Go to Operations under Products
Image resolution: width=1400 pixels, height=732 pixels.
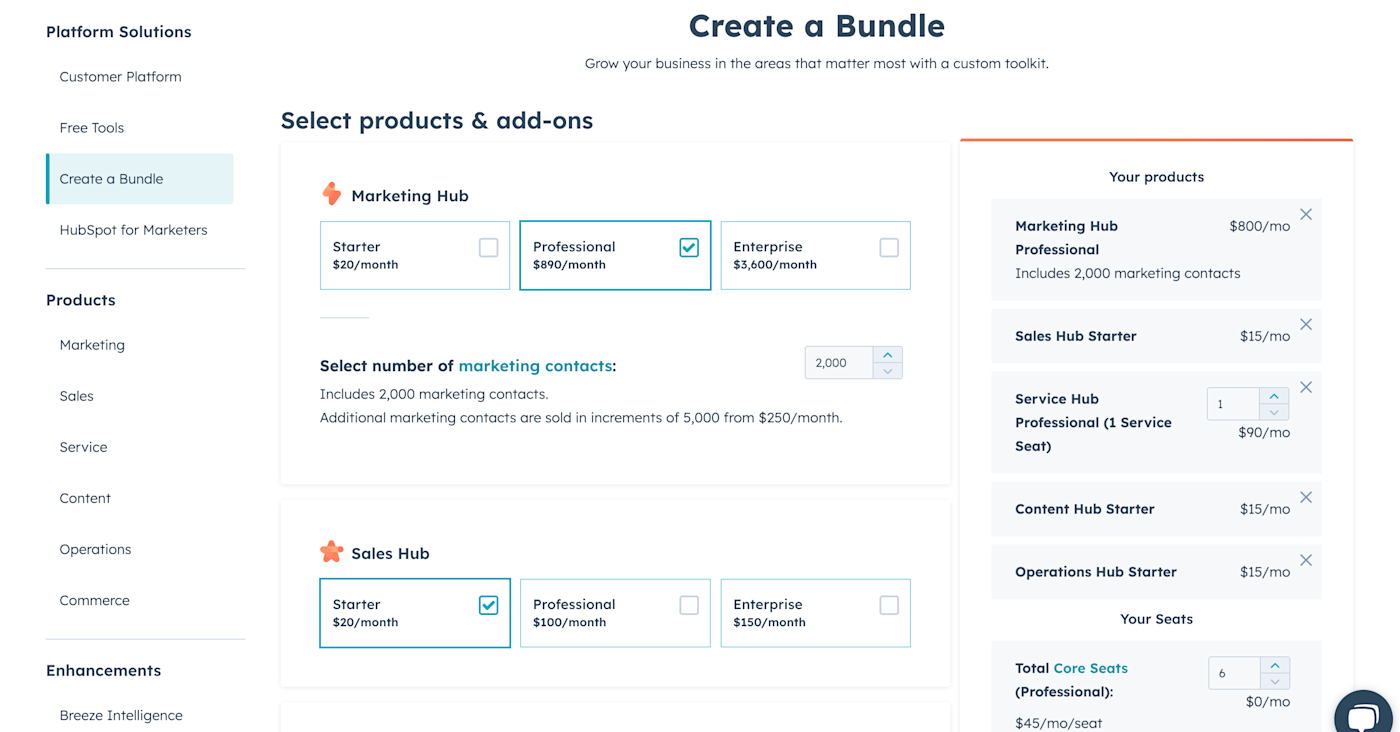(95, 549)
